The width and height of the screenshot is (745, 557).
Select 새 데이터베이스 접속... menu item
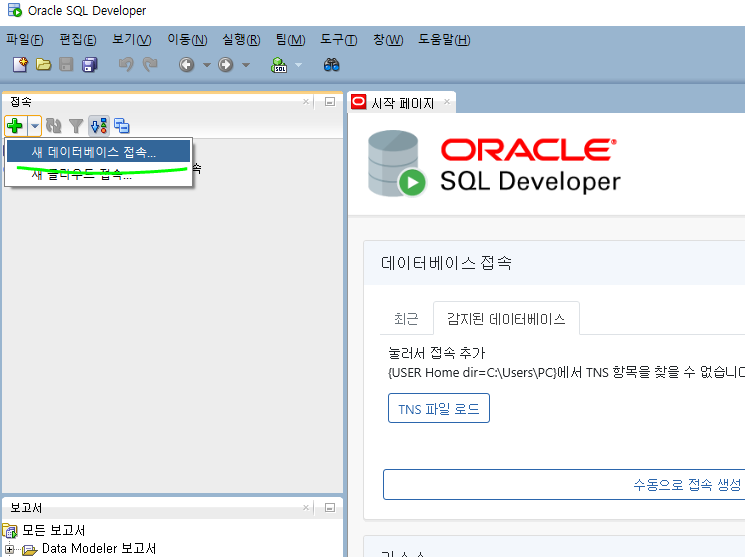(98, 152)
